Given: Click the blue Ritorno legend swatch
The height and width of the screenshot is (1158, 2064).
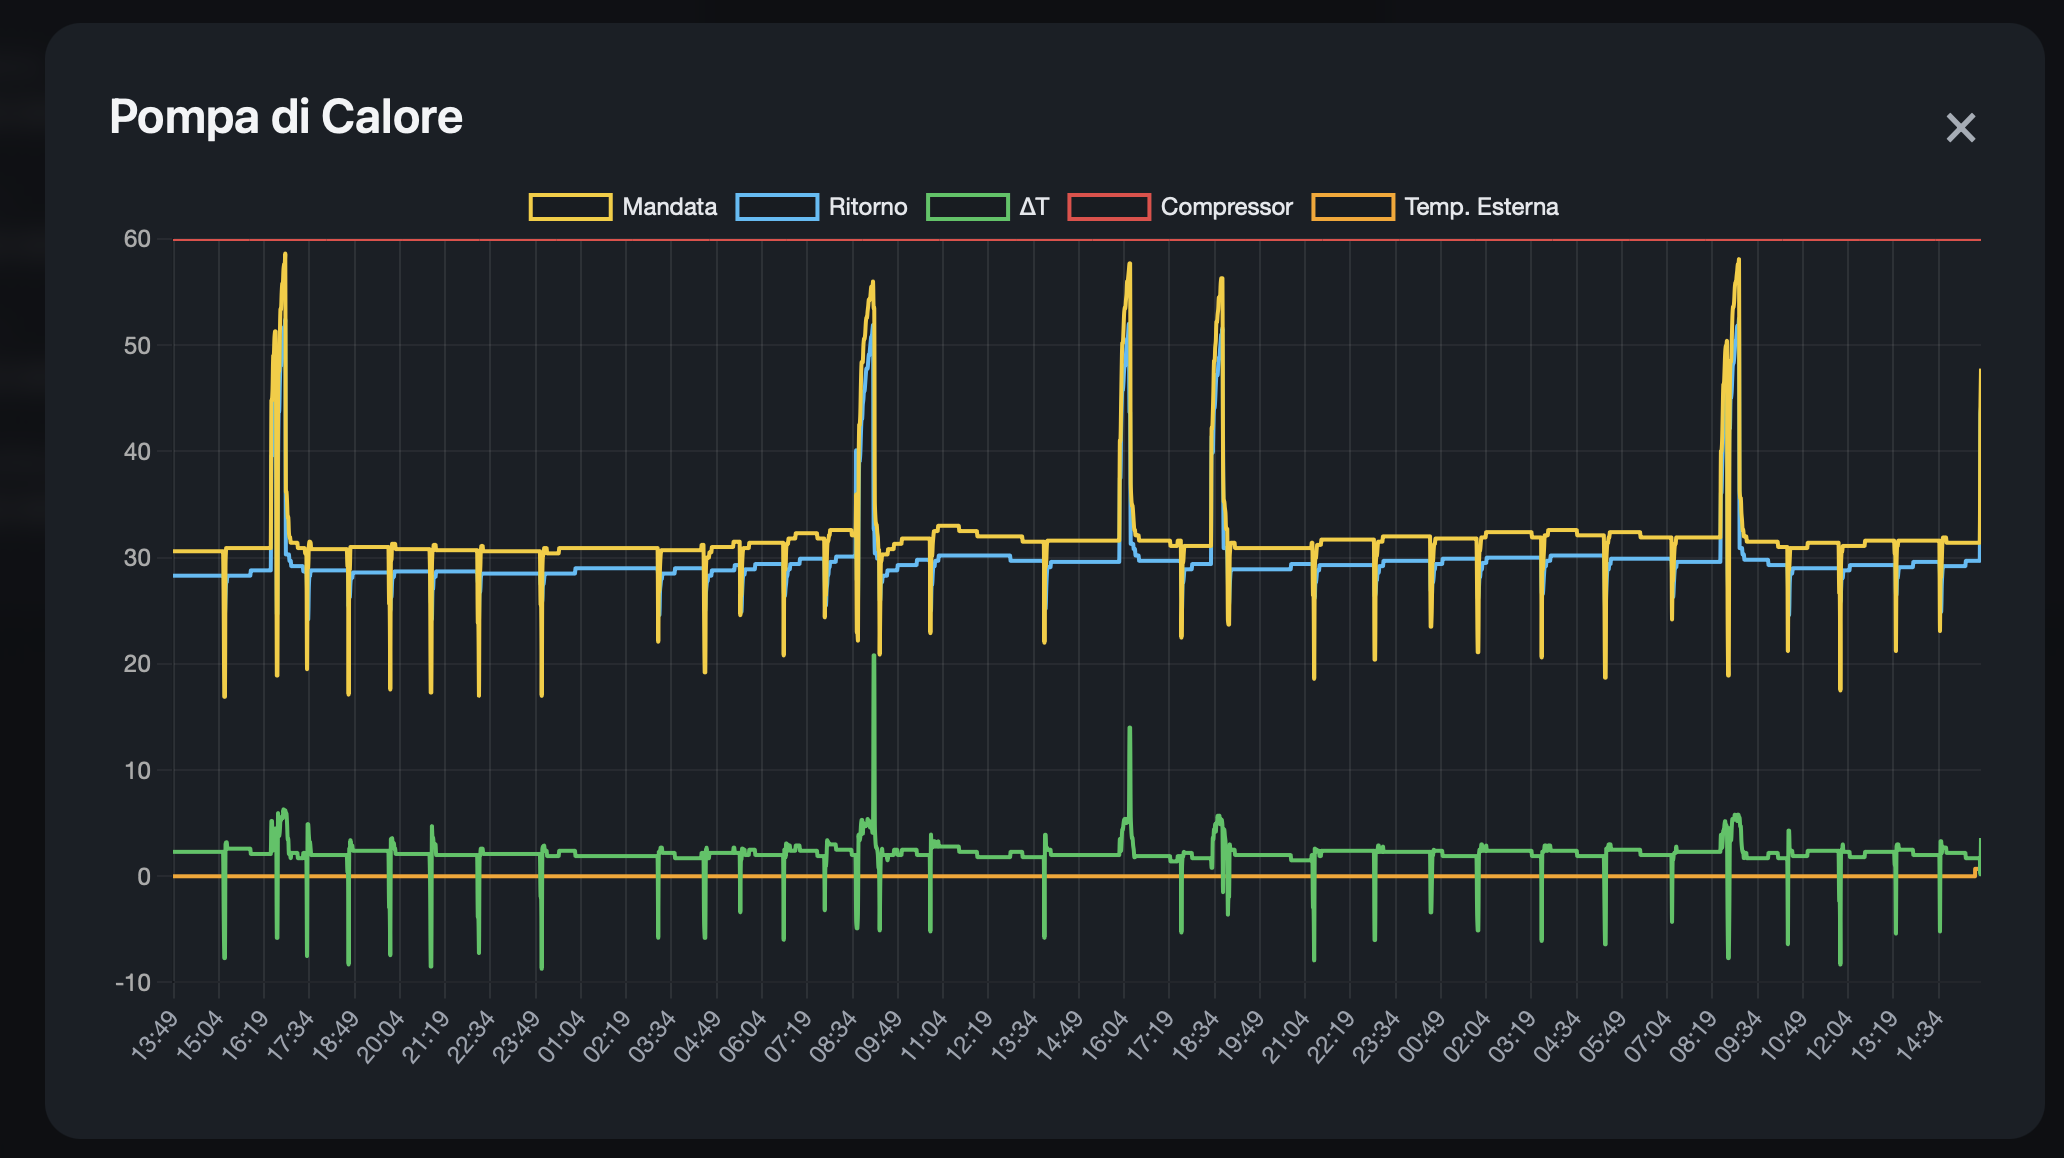Looking at the screenshot, I should click(777, 207).
